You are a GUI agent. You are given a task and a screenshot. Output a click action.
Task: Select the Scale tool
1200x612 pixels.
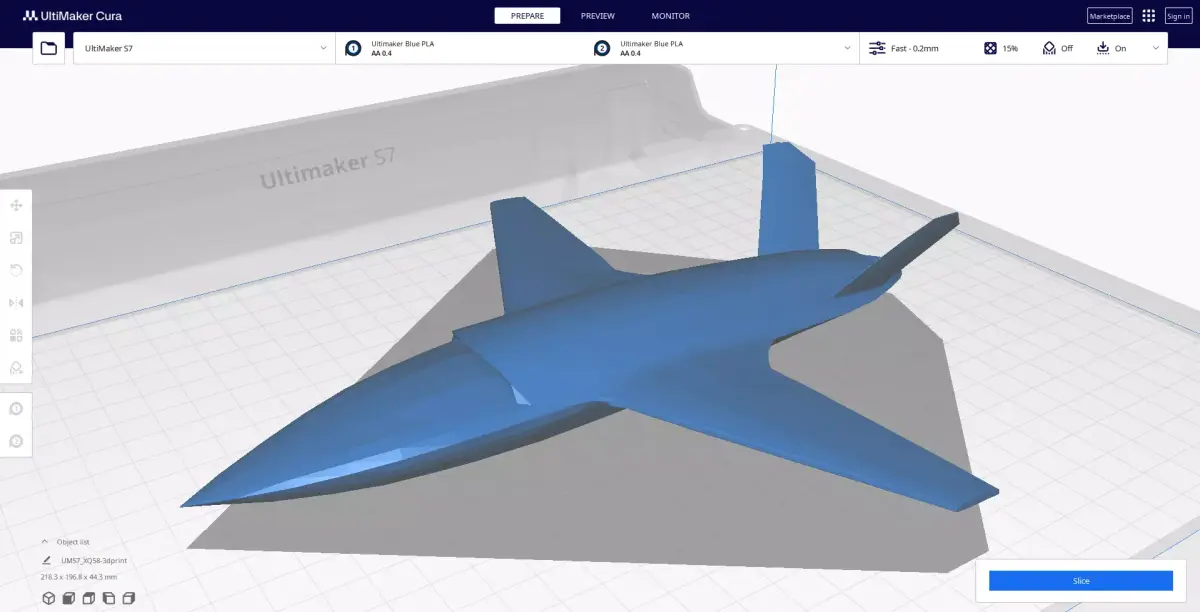[17, 238]
